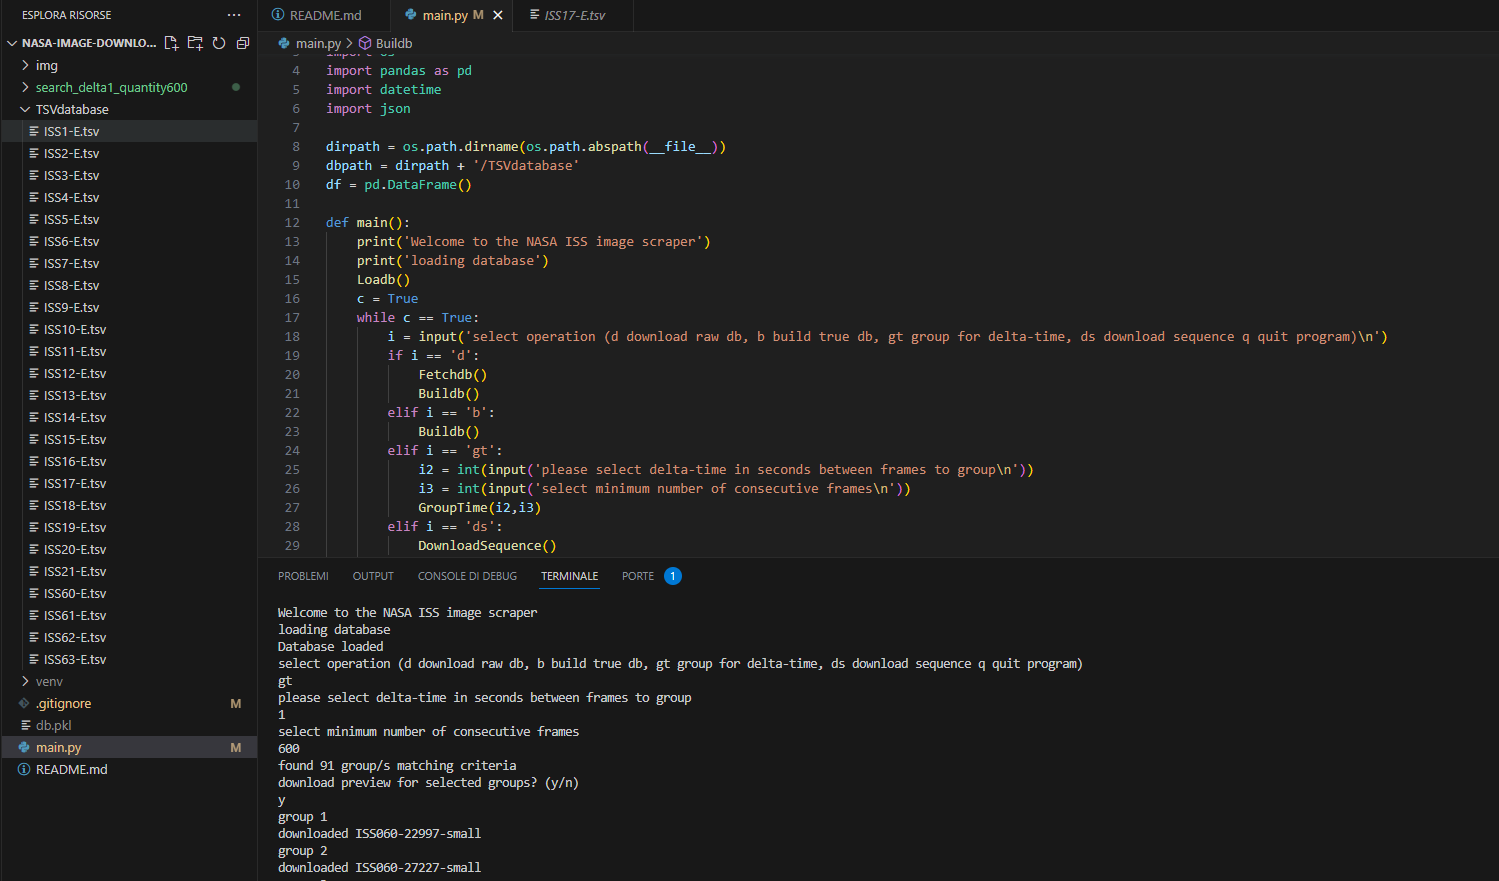Open the CONSOLE DI DEBUG panel
The image size is (1499, 881).
467,576
